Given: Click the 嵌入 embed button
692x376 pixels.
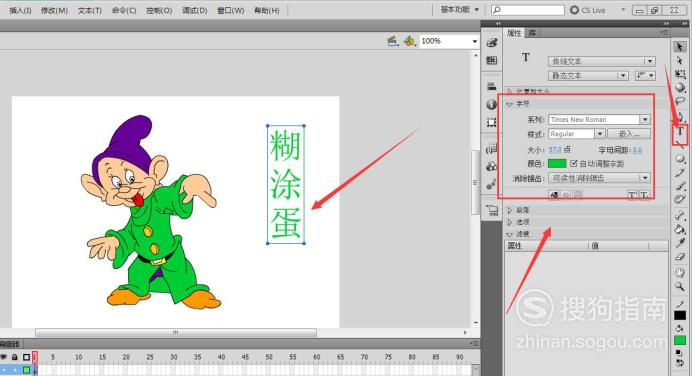Looking at the screenshot, I should pyautogui.click(x=629, y=134).
